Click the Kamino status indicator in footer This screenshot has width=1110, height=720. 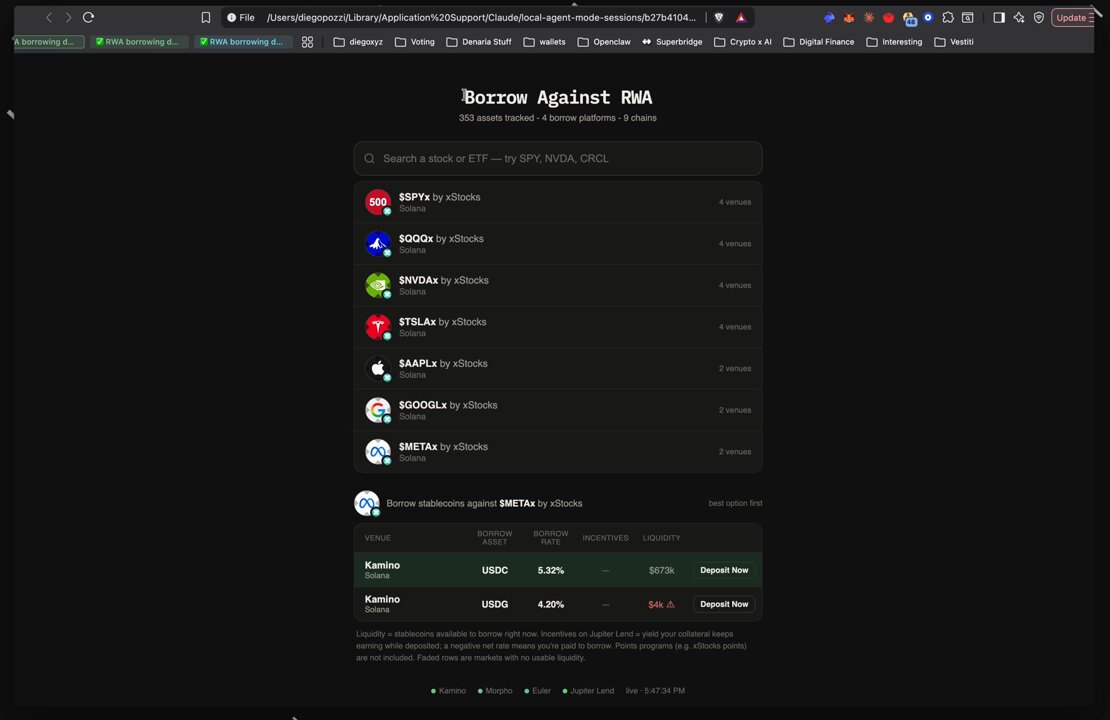[x=448, y=691]
